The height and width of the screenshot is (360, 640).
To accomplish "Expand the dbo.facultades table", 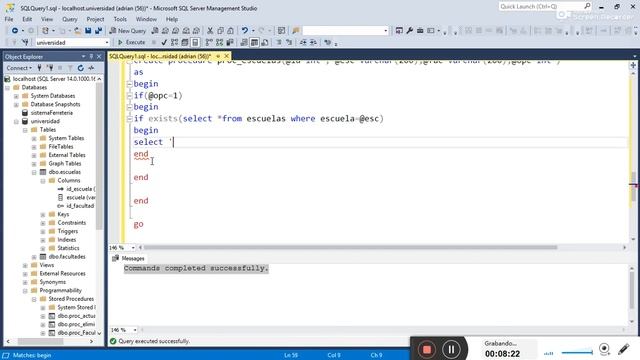I will 34,257.
